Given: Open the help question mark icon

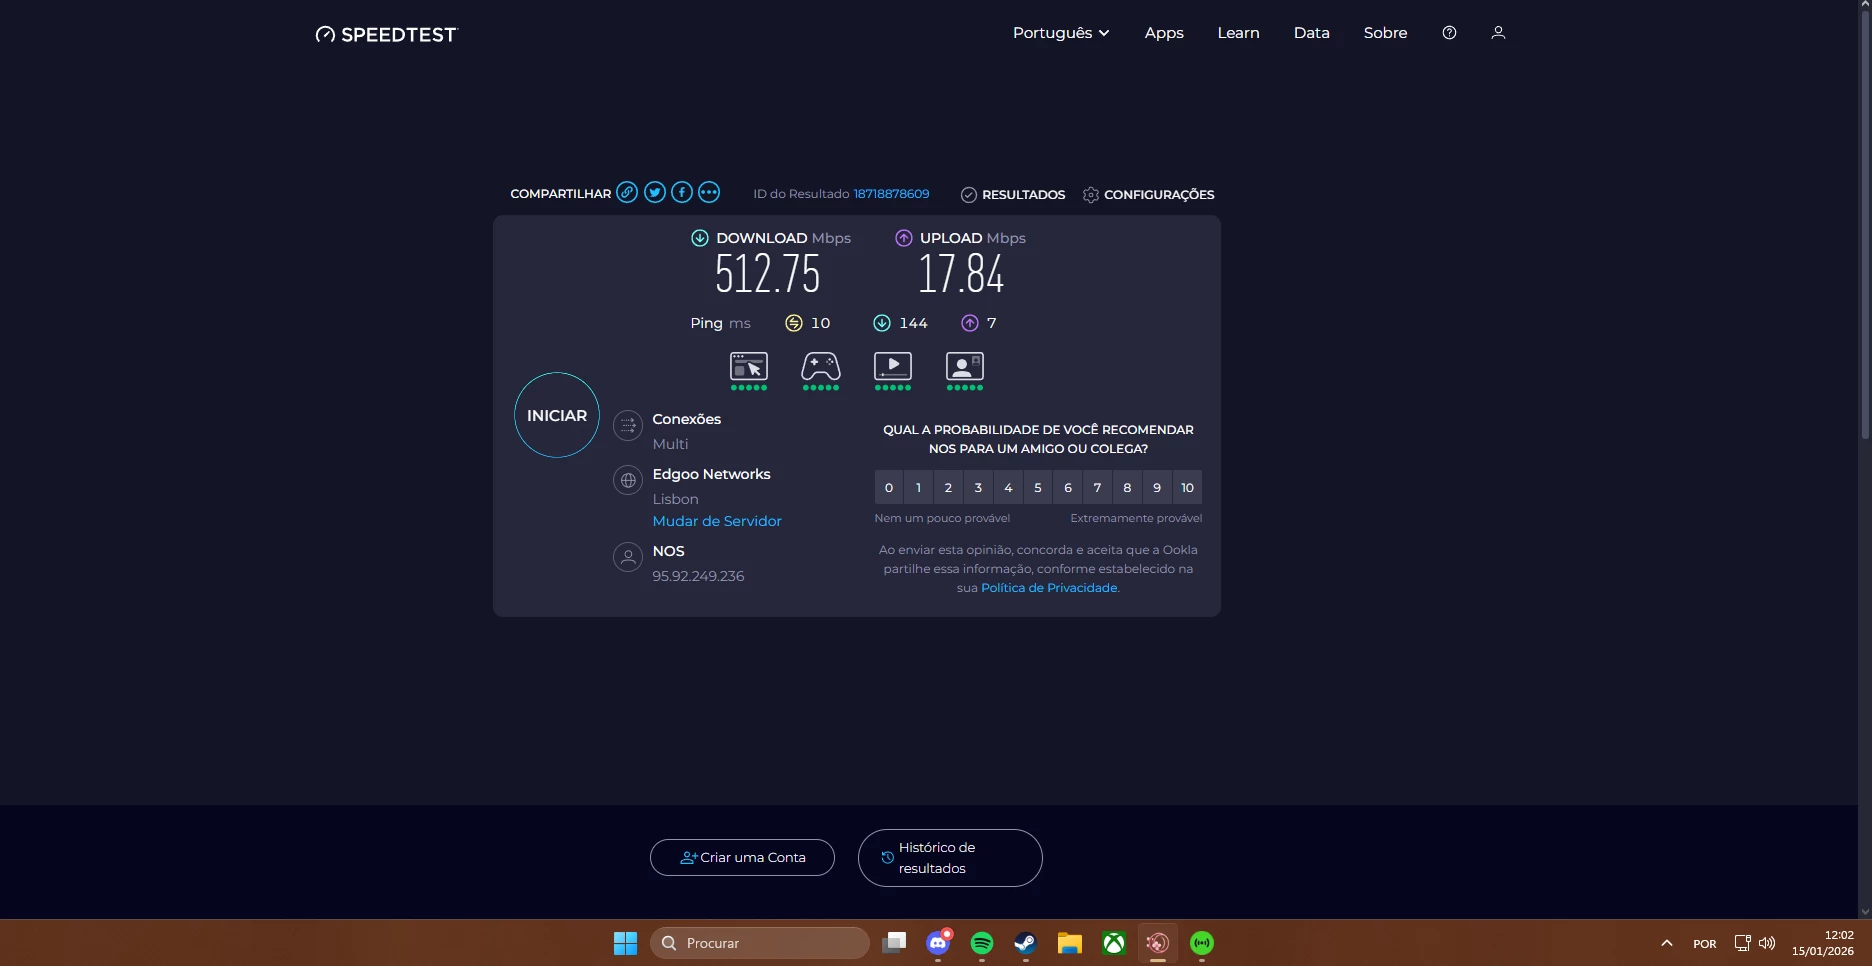Looking at the screenshot, I should (x=1449, y=33).
